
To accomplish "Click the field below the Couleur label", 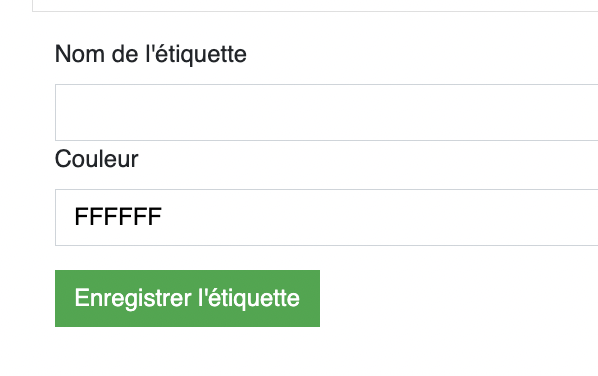I will pyautogui.click(x=326, y=217).
